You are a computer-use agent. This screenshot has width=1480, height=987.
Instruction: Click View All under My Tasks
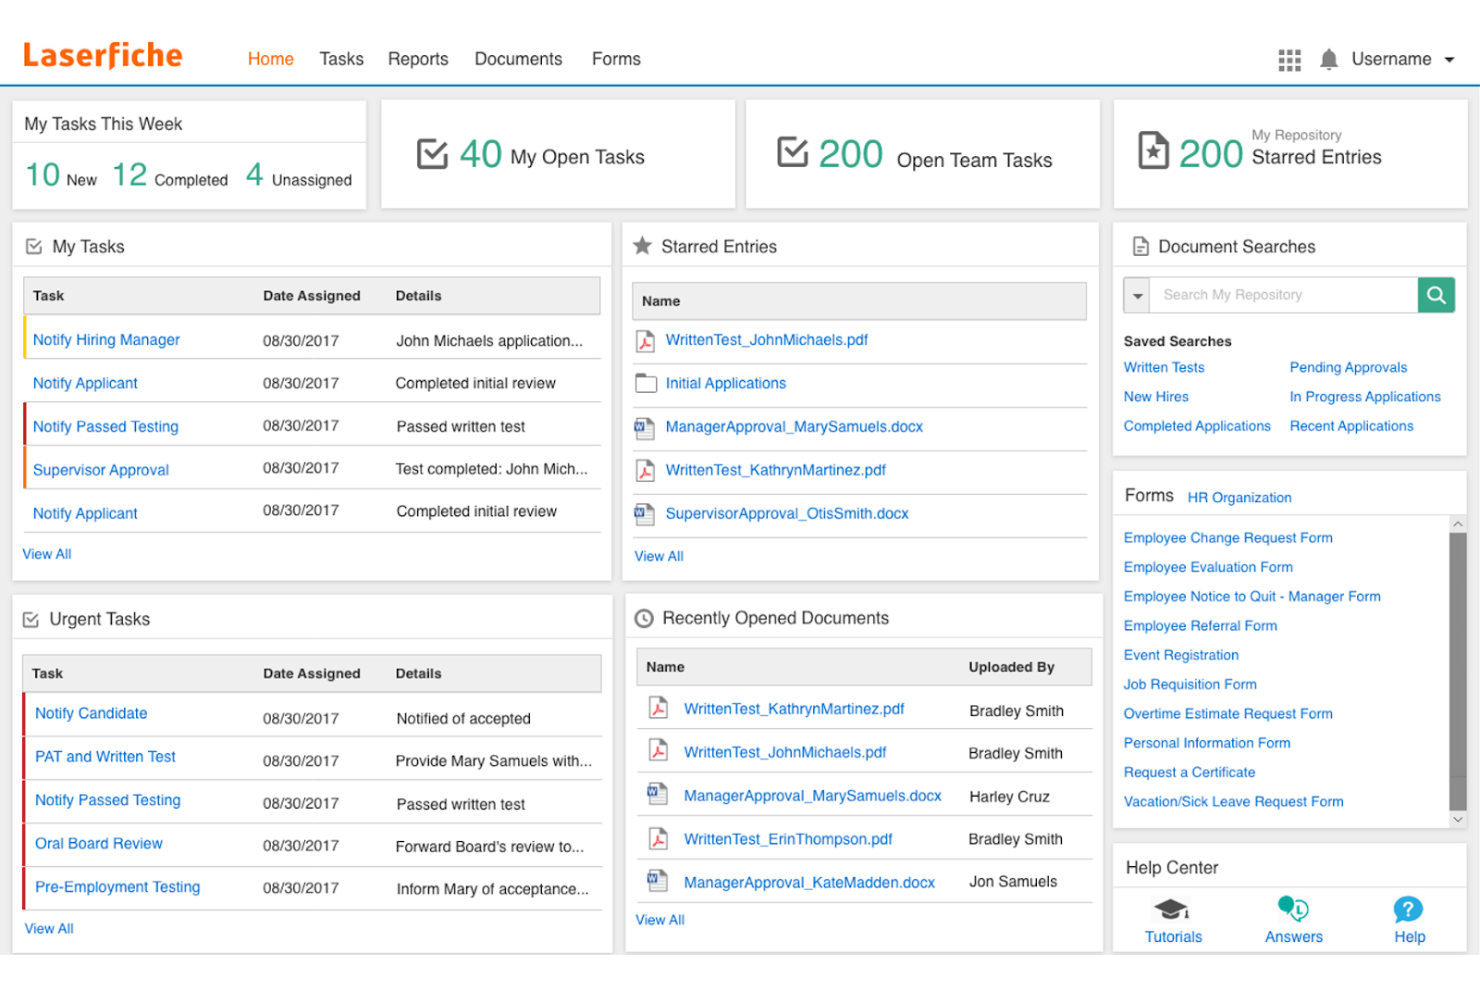coord(47,554)
